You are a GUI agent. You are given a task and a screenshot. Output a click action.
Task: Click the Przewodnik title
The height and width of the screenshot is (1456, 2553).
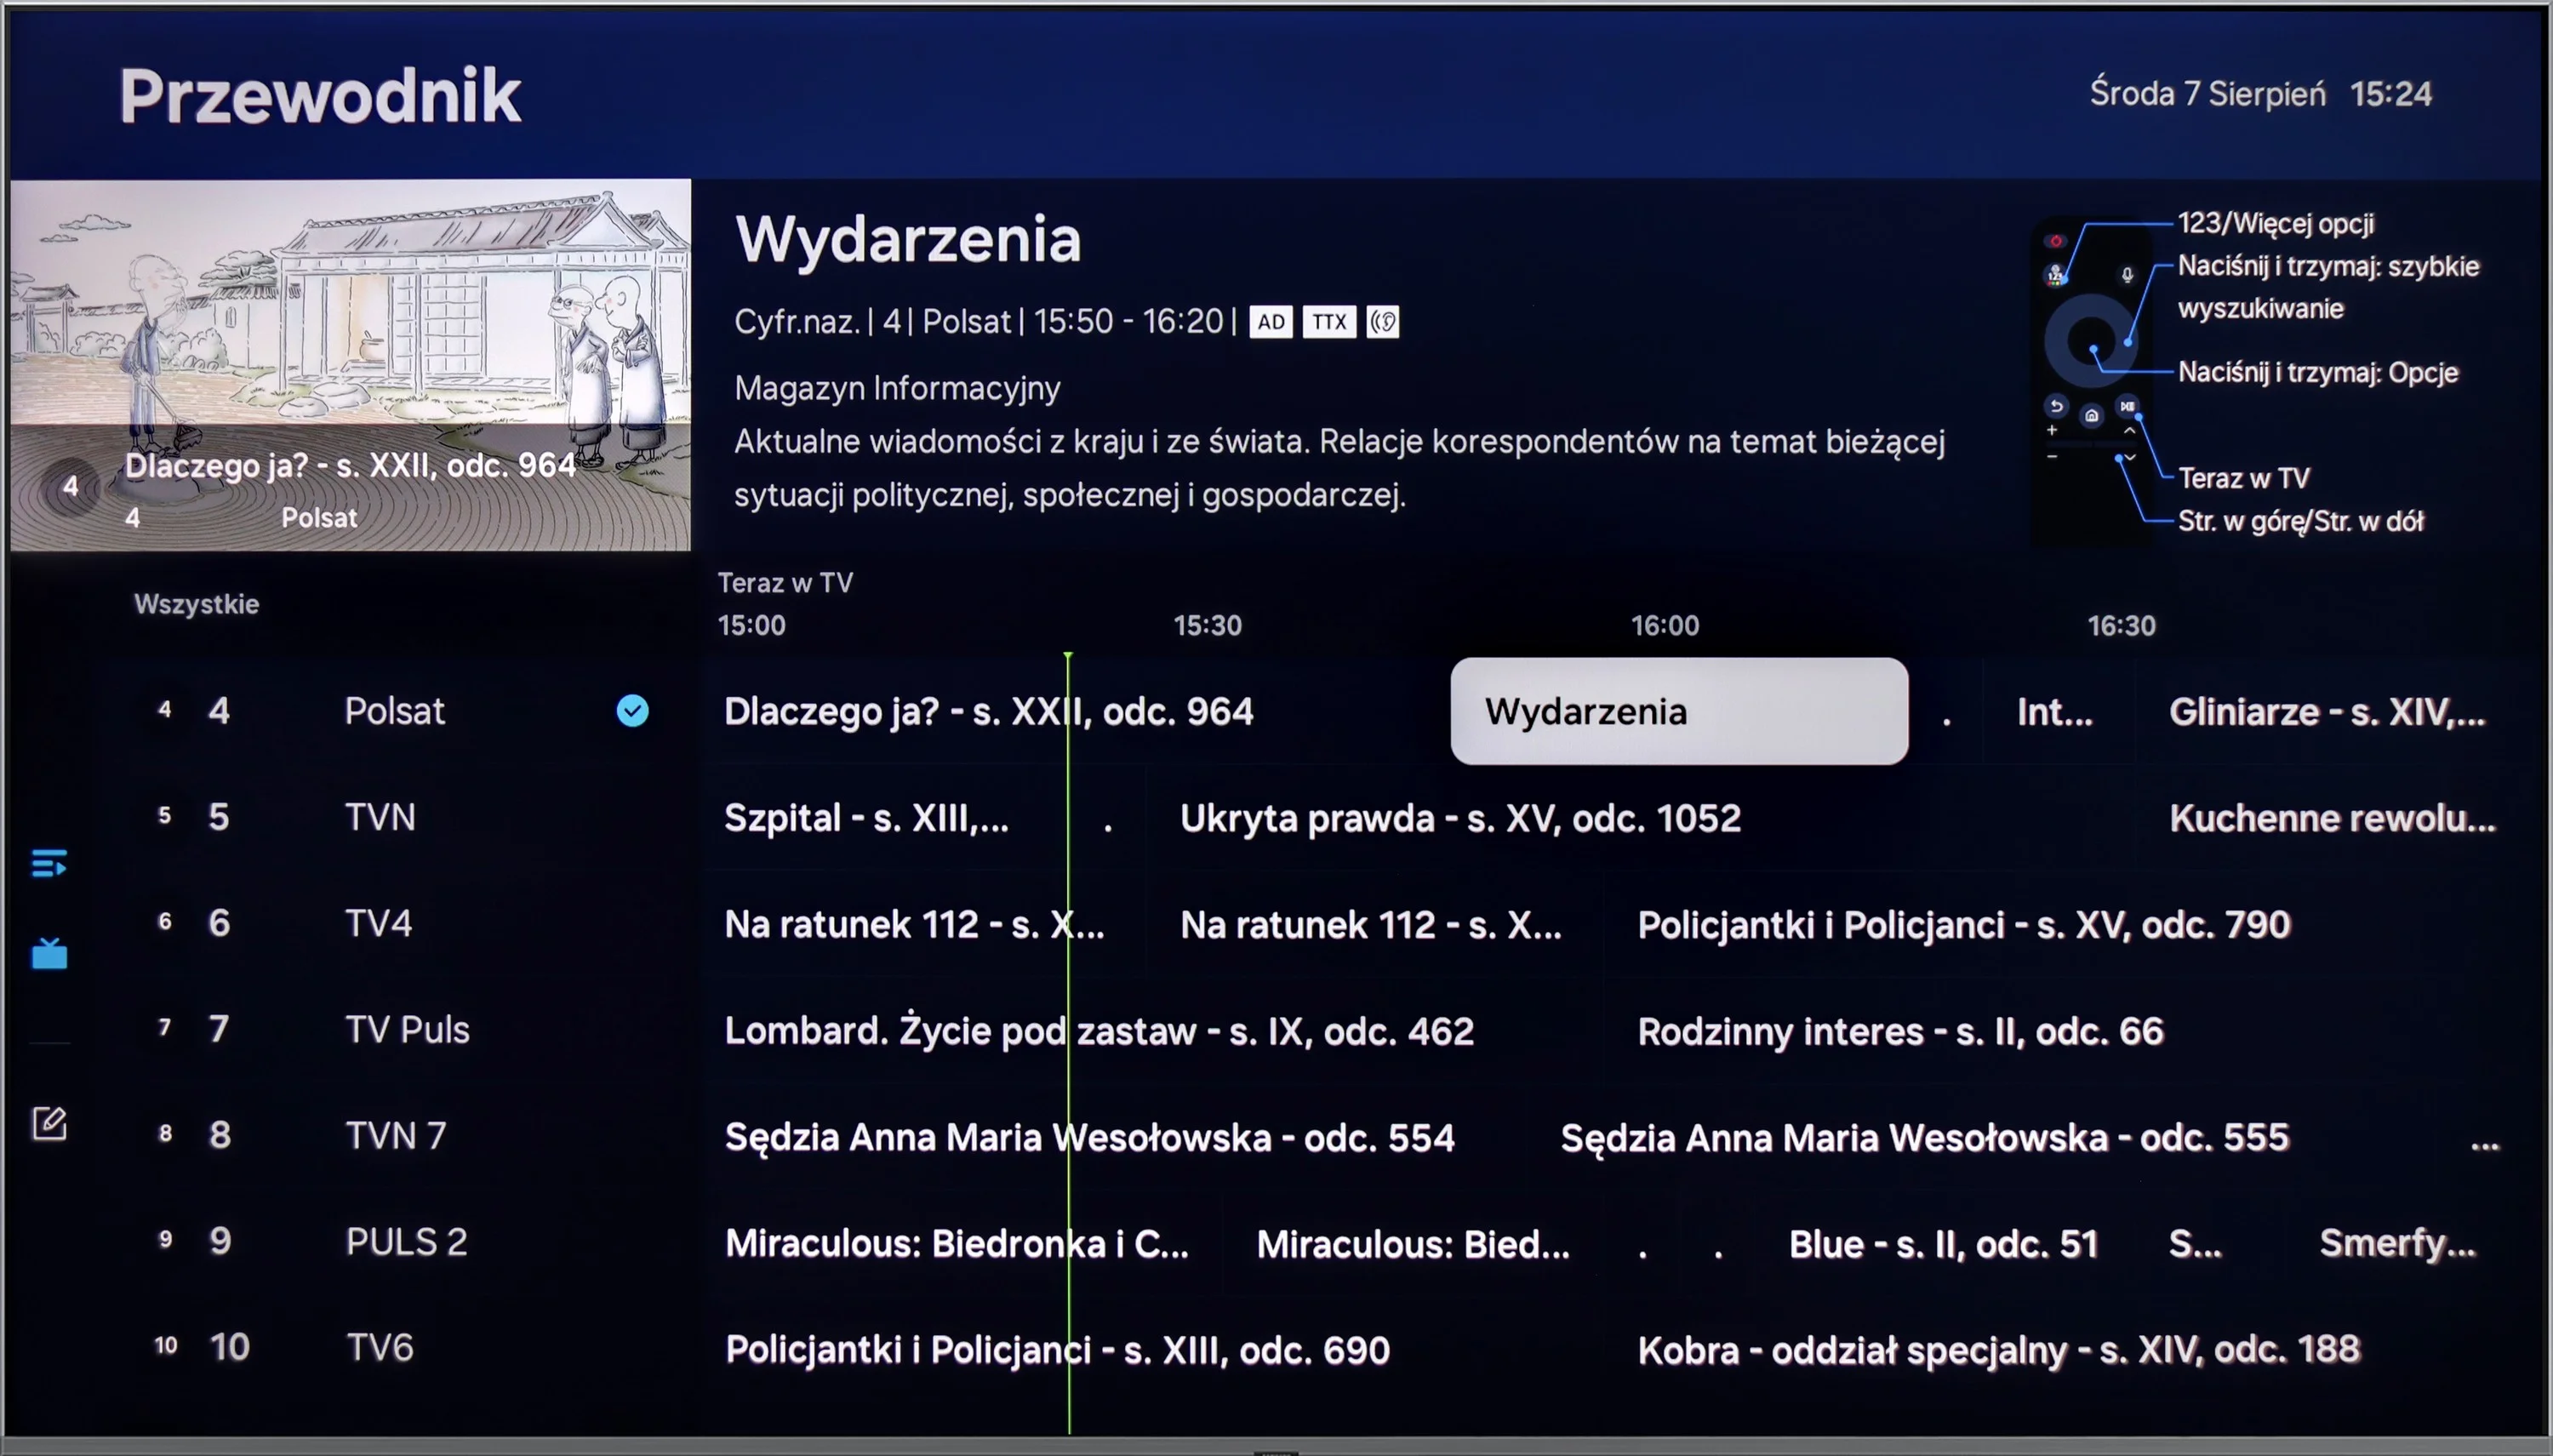click(320, 96)
